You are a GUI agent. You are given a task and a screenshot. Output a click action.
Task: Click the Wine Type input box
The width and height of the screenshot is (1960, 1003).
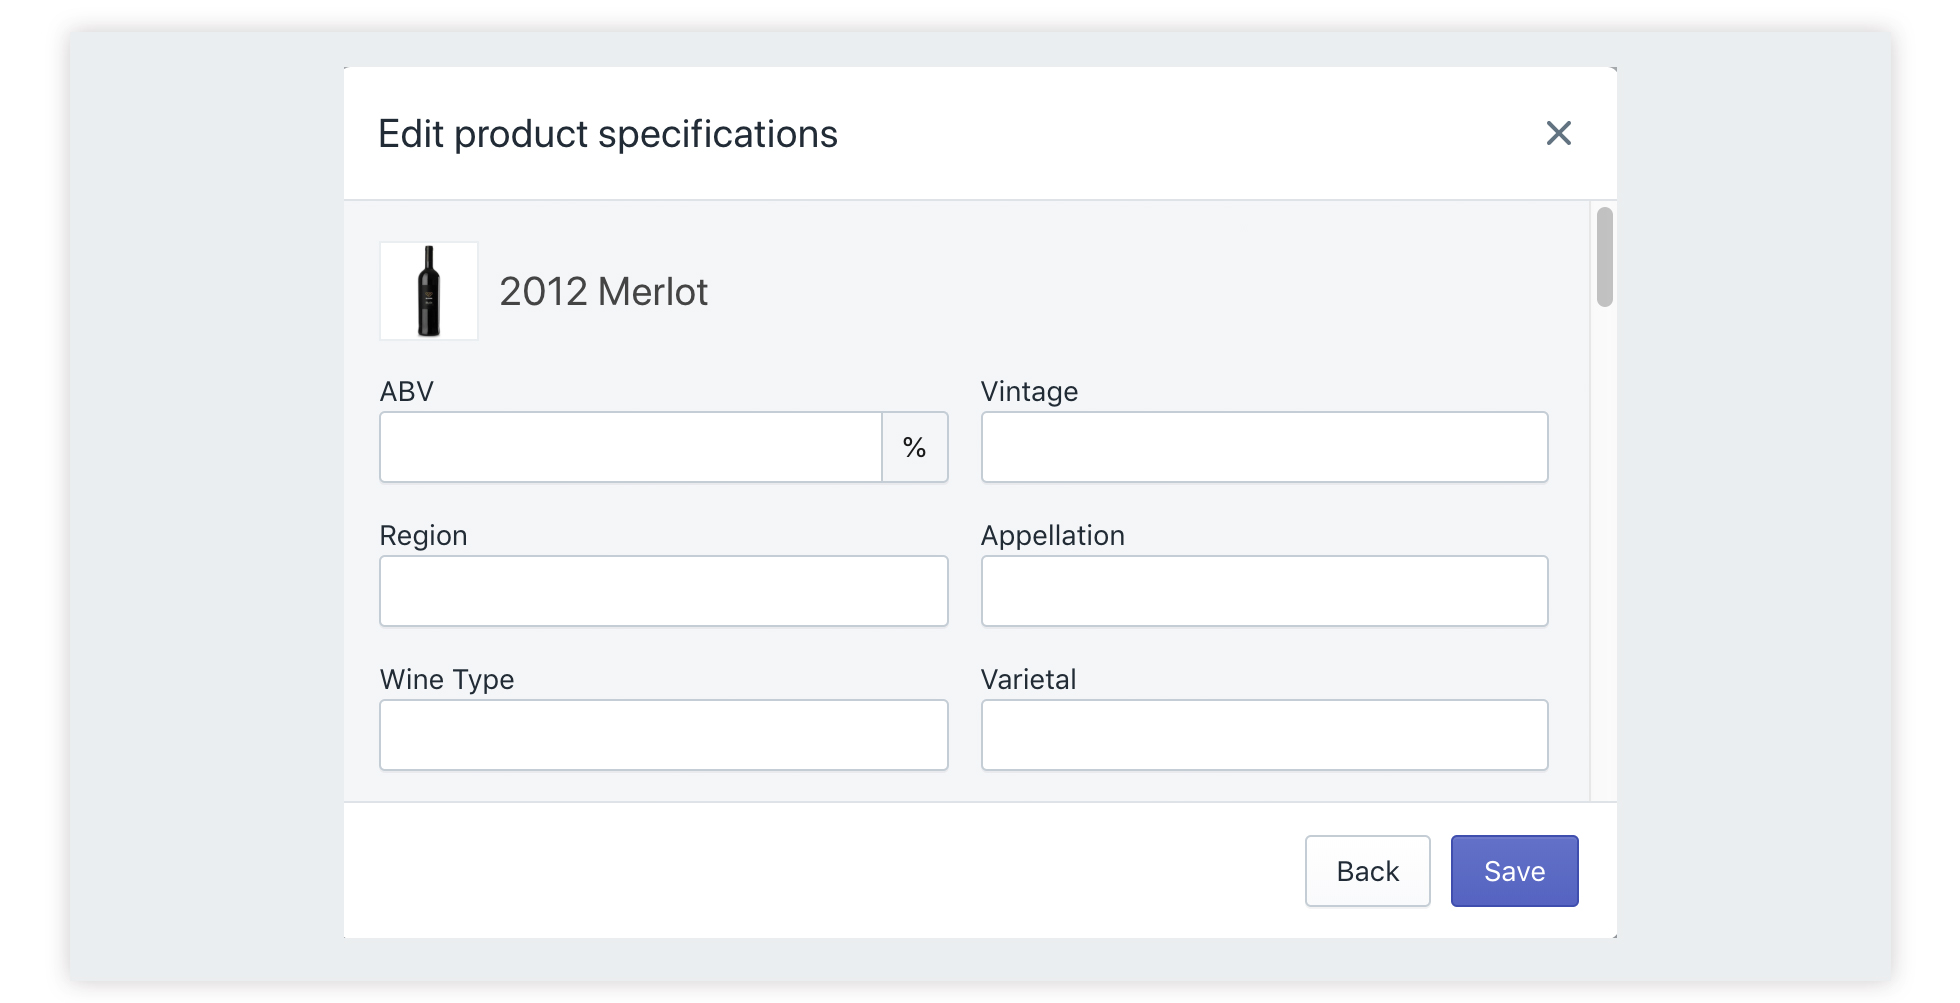tap(663, 735)
